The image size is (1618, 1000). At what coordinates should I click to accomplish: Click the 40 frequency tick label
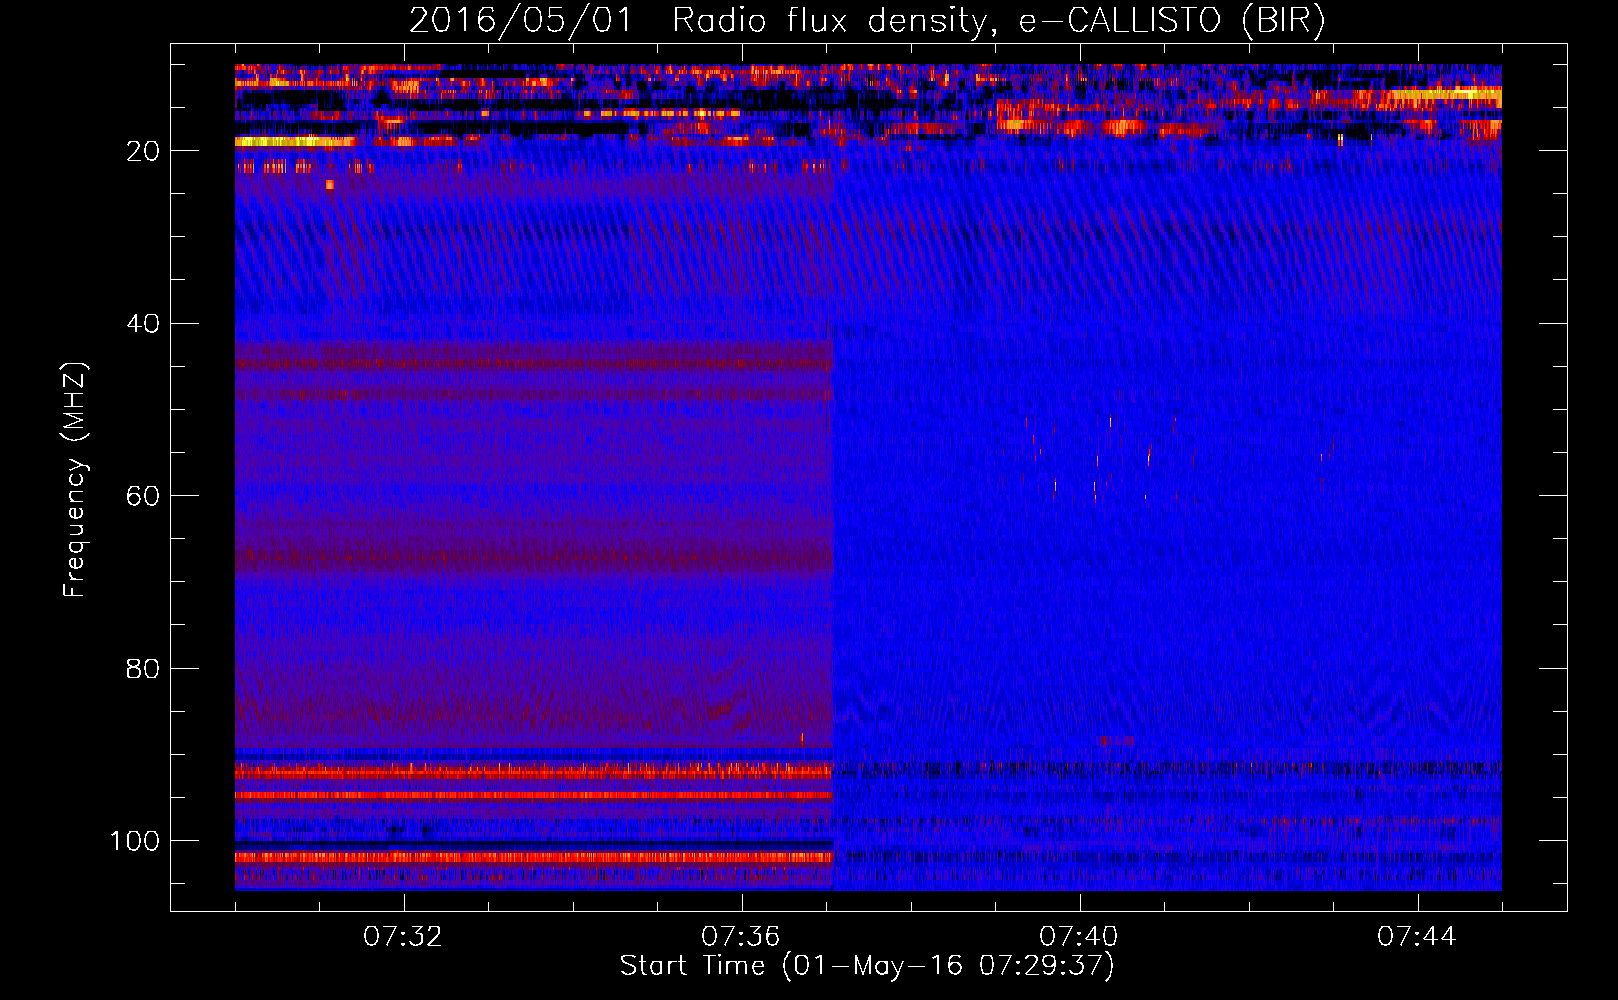143,324
